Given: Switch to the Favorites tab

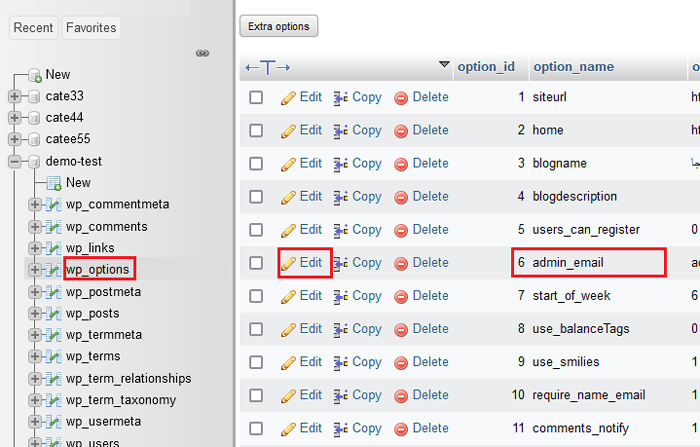Looking at the screenshot, I should (x=91, y=28).
